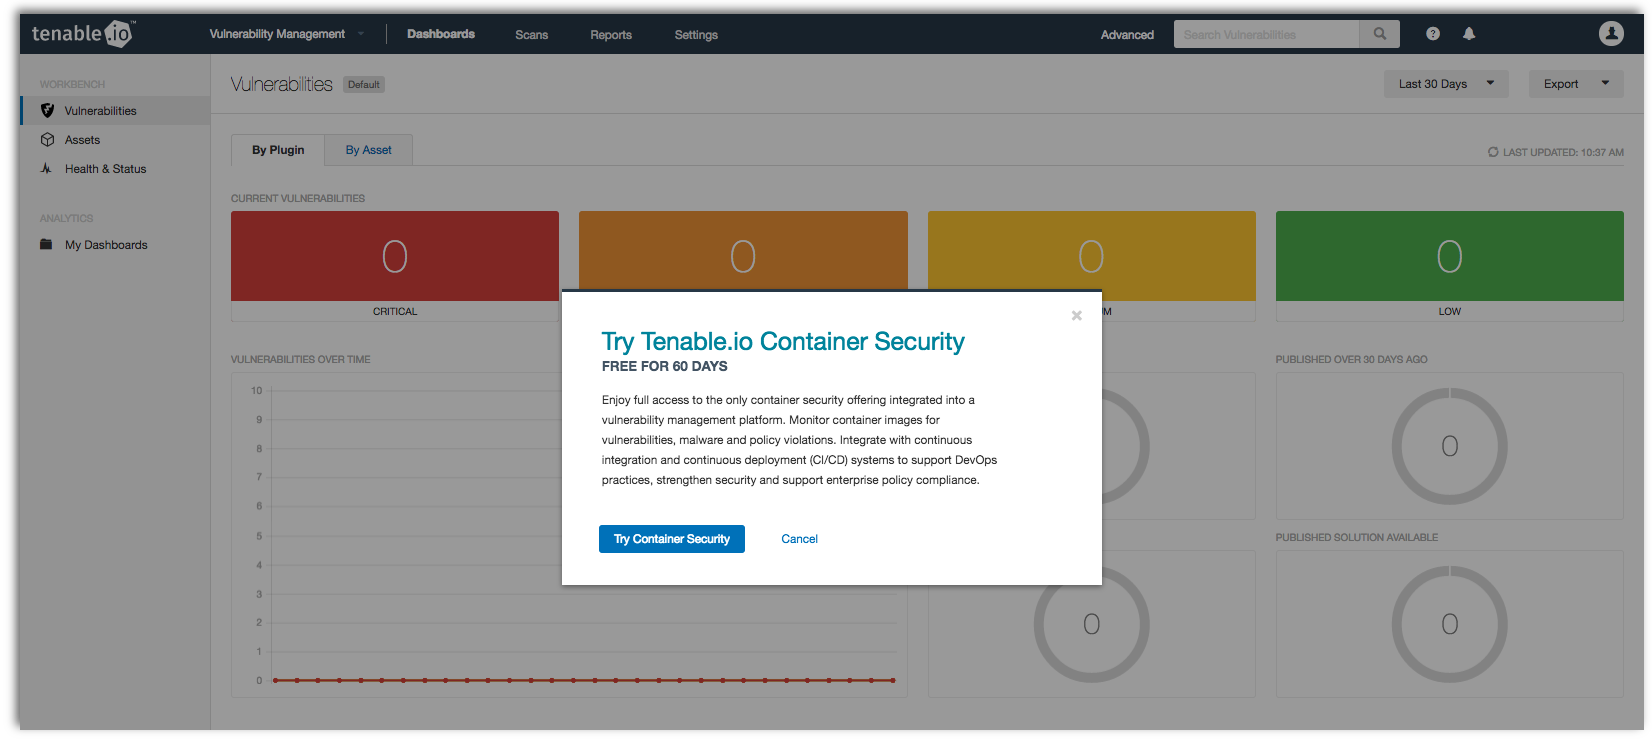Click the search magnifier icon

click(x=1380, y=34)
